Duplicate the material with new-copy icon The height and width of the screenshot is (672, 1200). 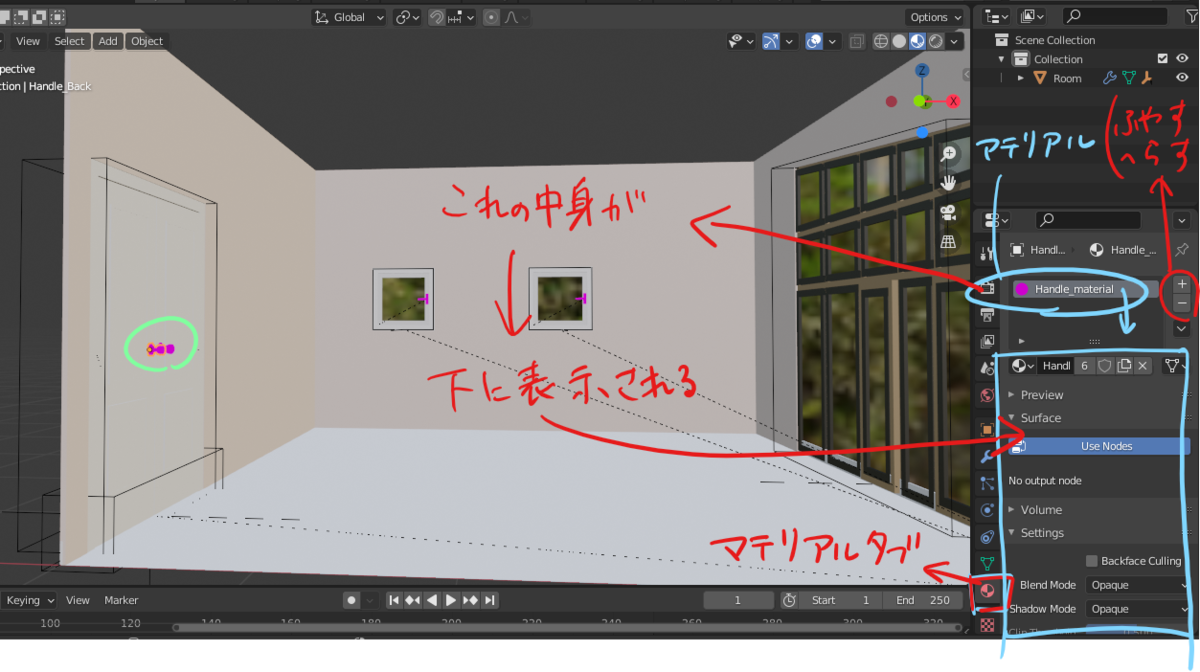coord(1124,366)
